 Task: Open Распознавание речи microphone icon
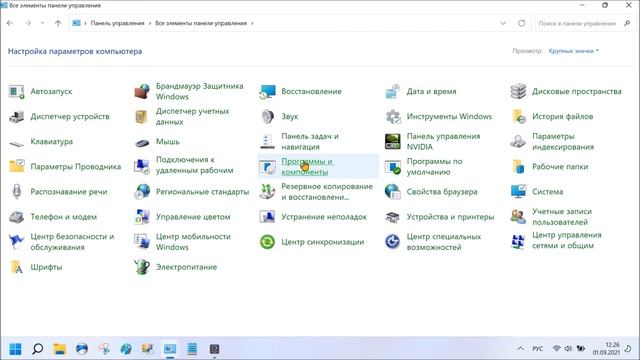coord(17,191)
